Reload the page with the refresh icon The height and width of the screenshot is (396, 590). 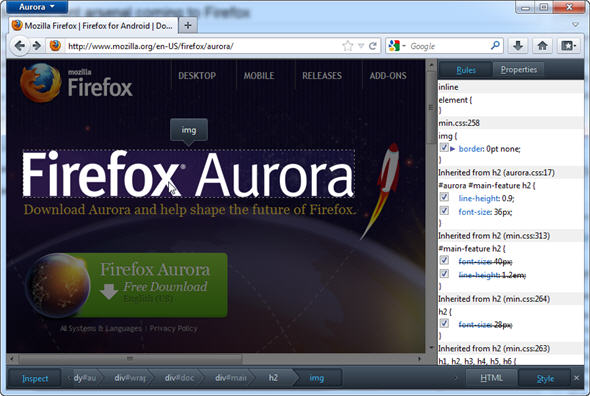373,46
